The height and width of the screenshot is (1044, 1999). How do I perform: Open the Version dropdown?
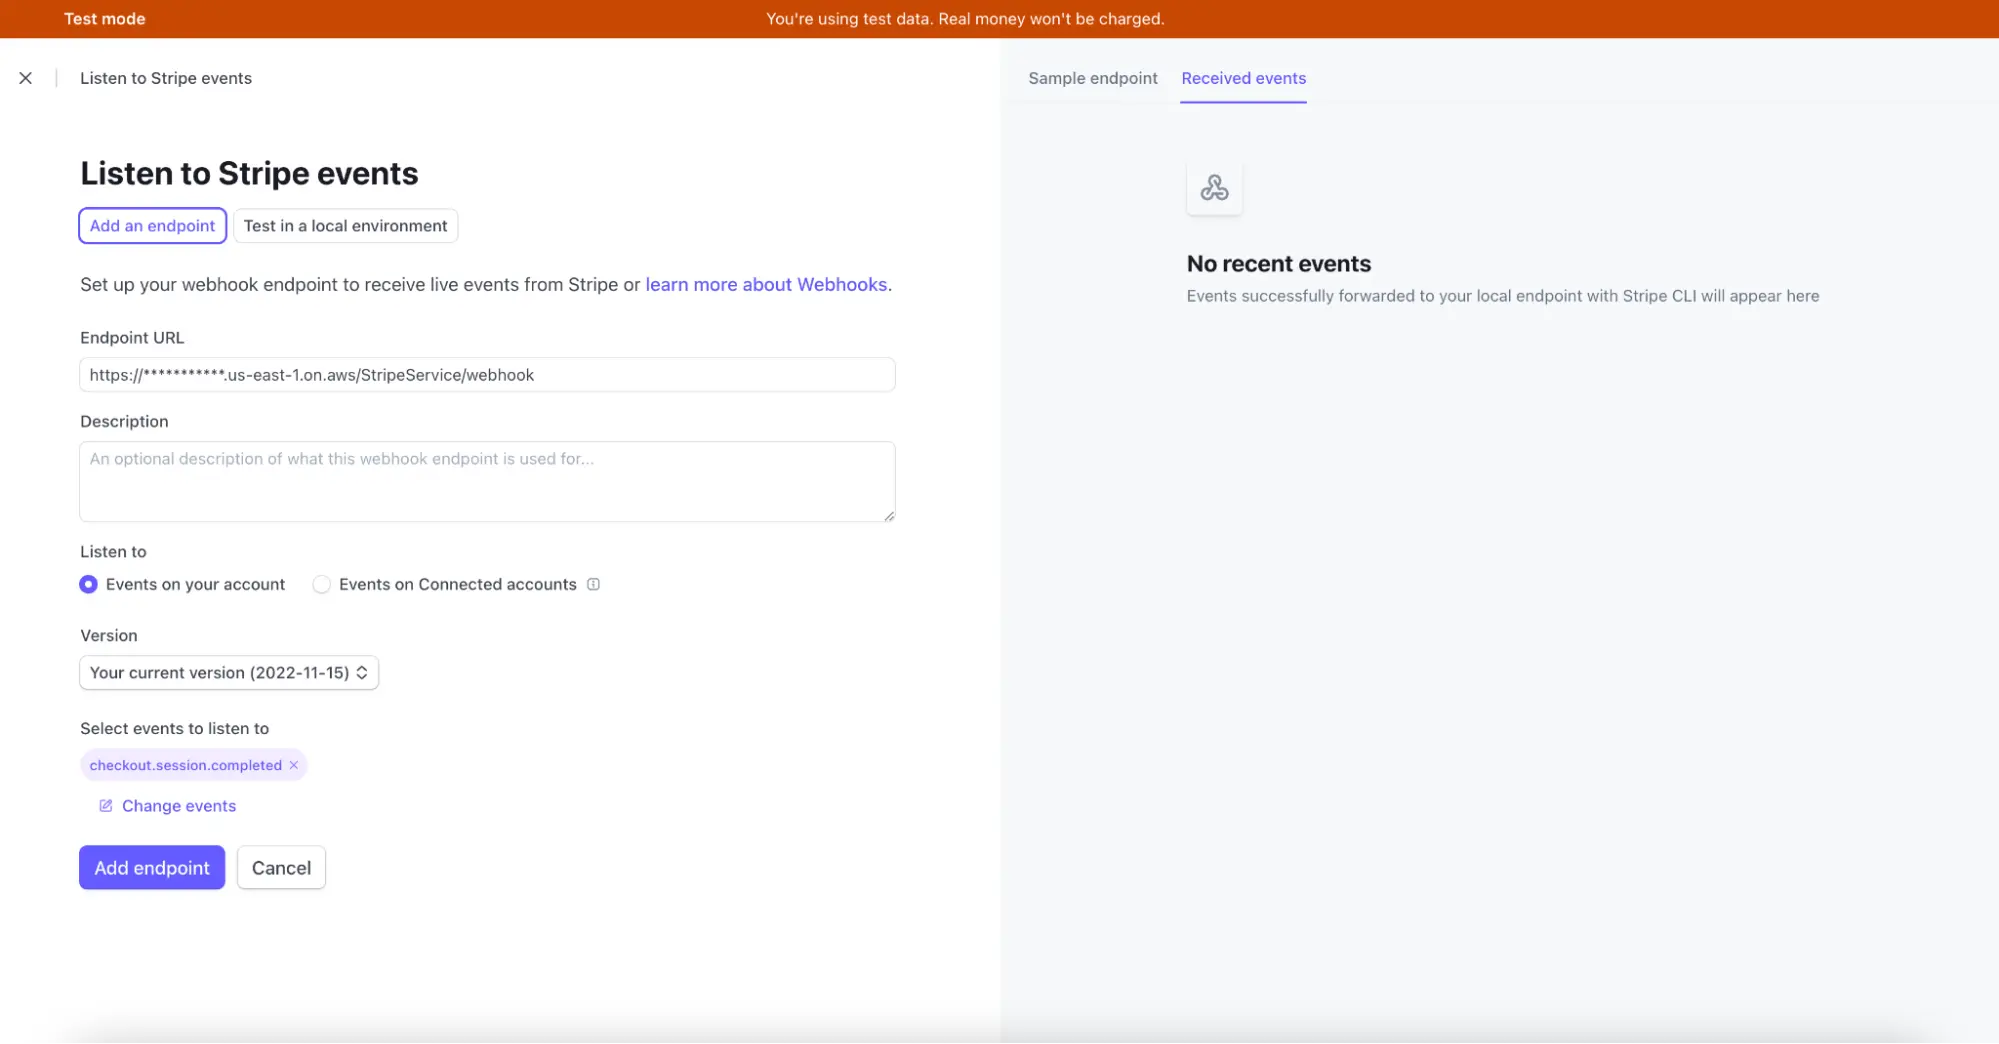coord(229,673)
